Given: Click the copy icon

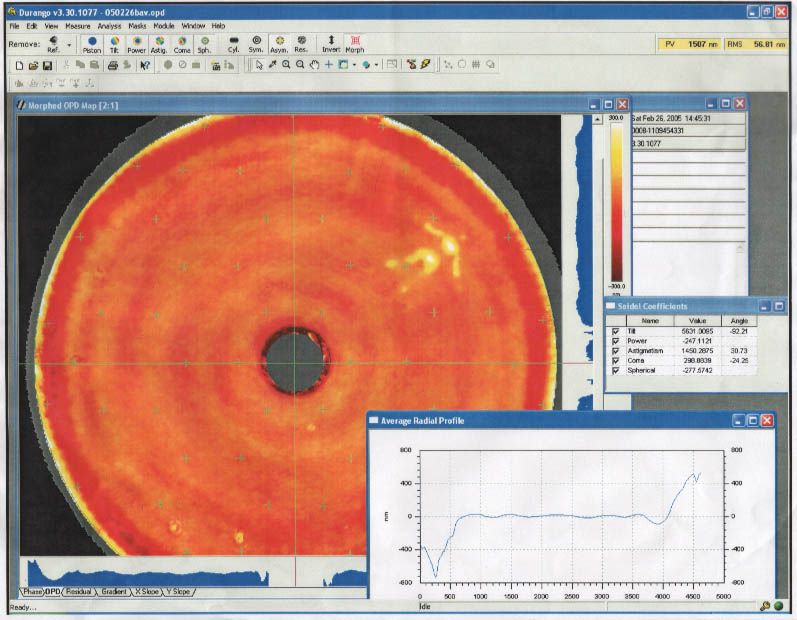Looking at the screenshot, I should [80, 65].
